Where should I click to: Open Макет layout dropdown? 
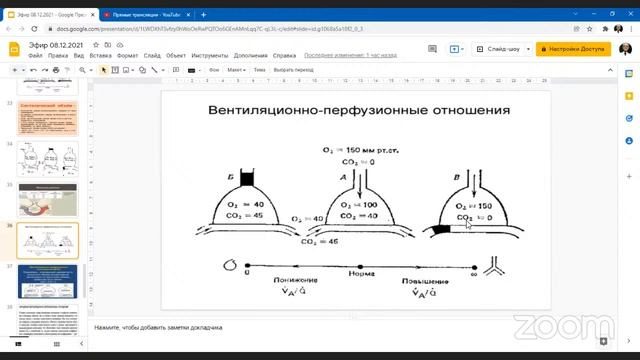[236, 70]
